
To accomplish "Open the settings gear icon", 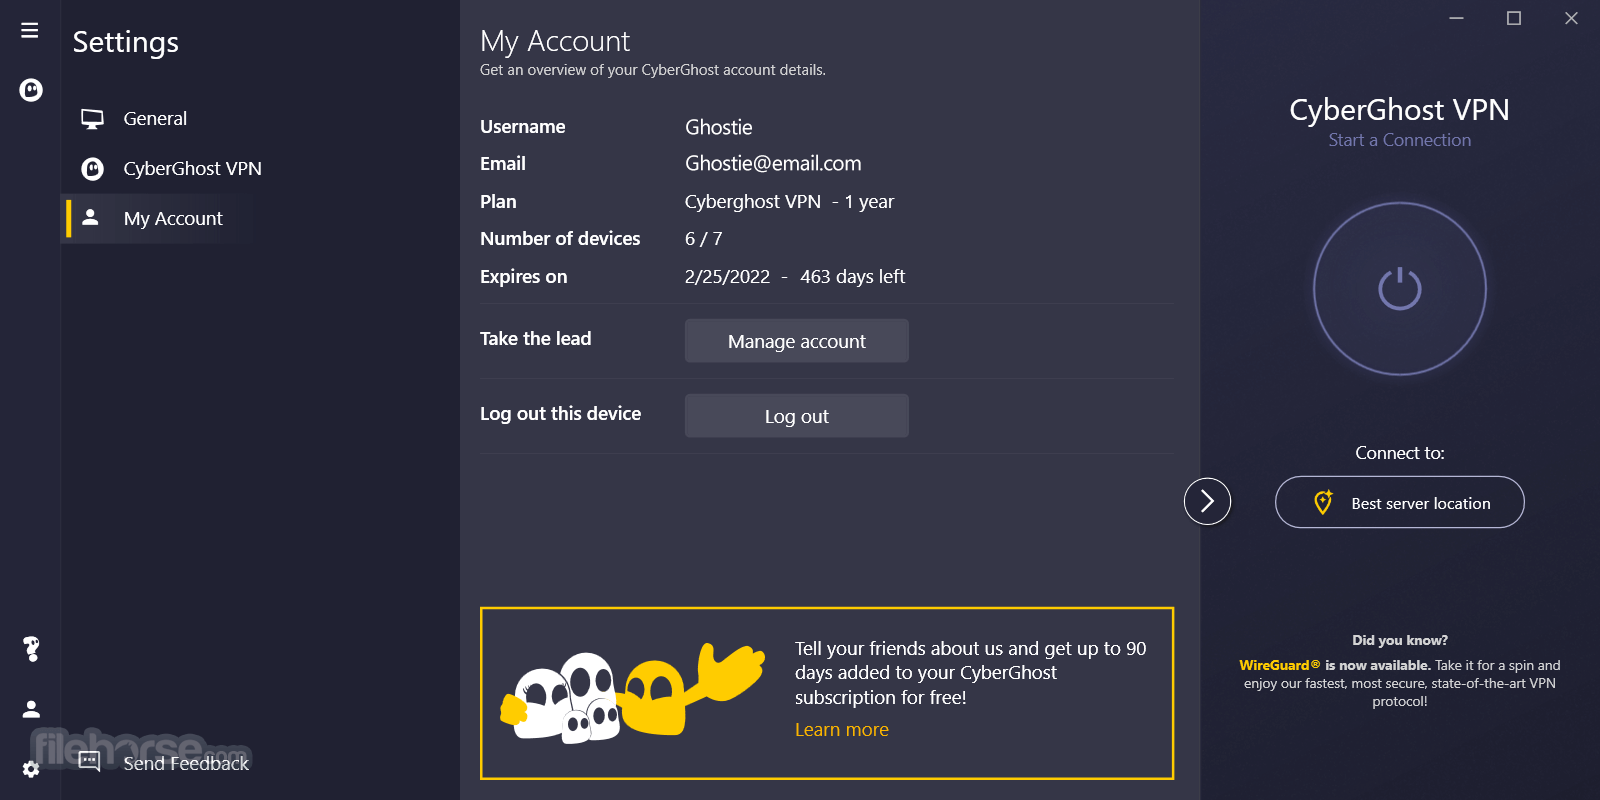I will click(31, 769).
